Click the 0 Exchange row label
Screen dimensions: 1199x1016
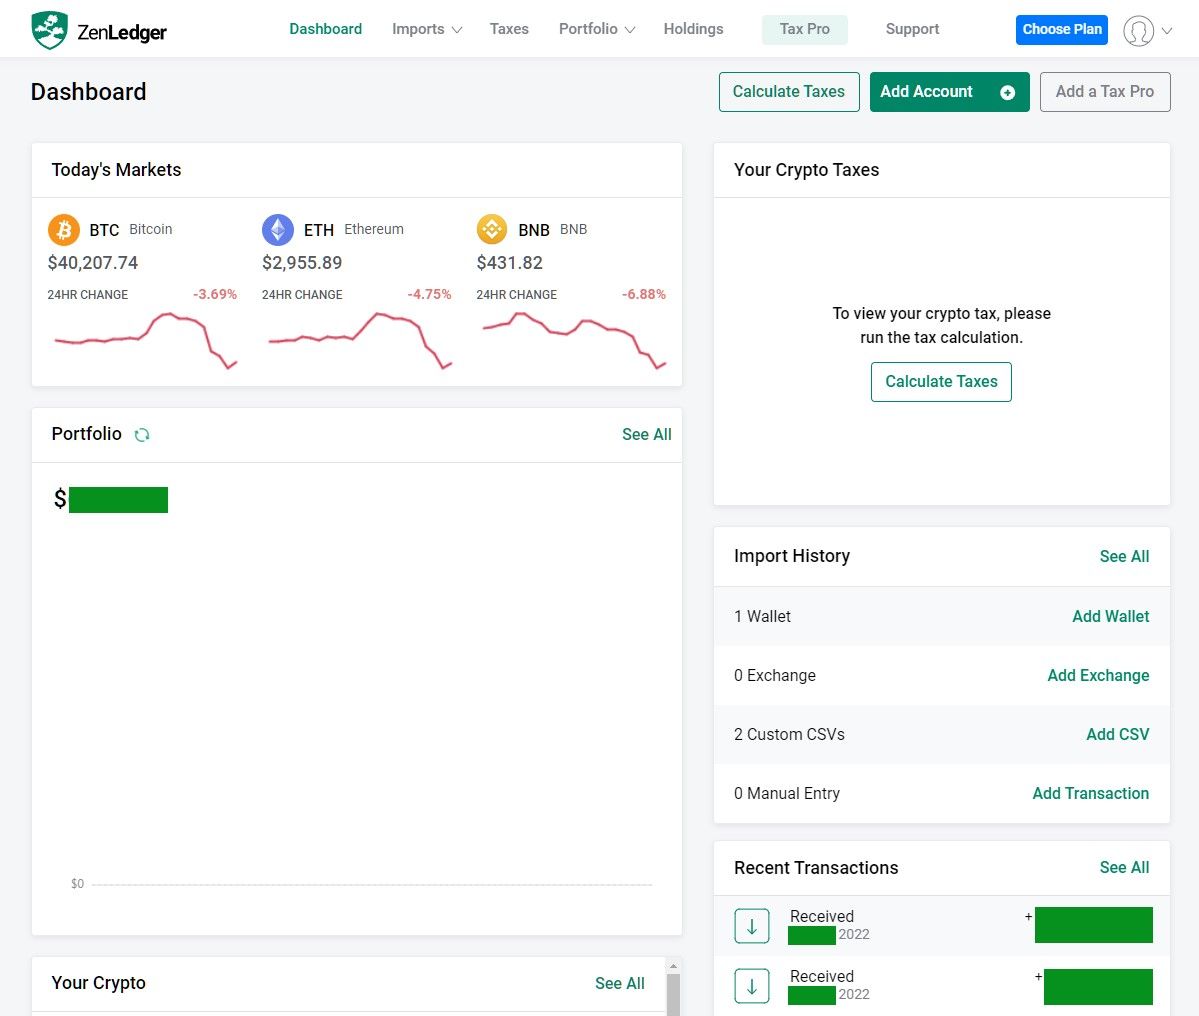(775, 675)
